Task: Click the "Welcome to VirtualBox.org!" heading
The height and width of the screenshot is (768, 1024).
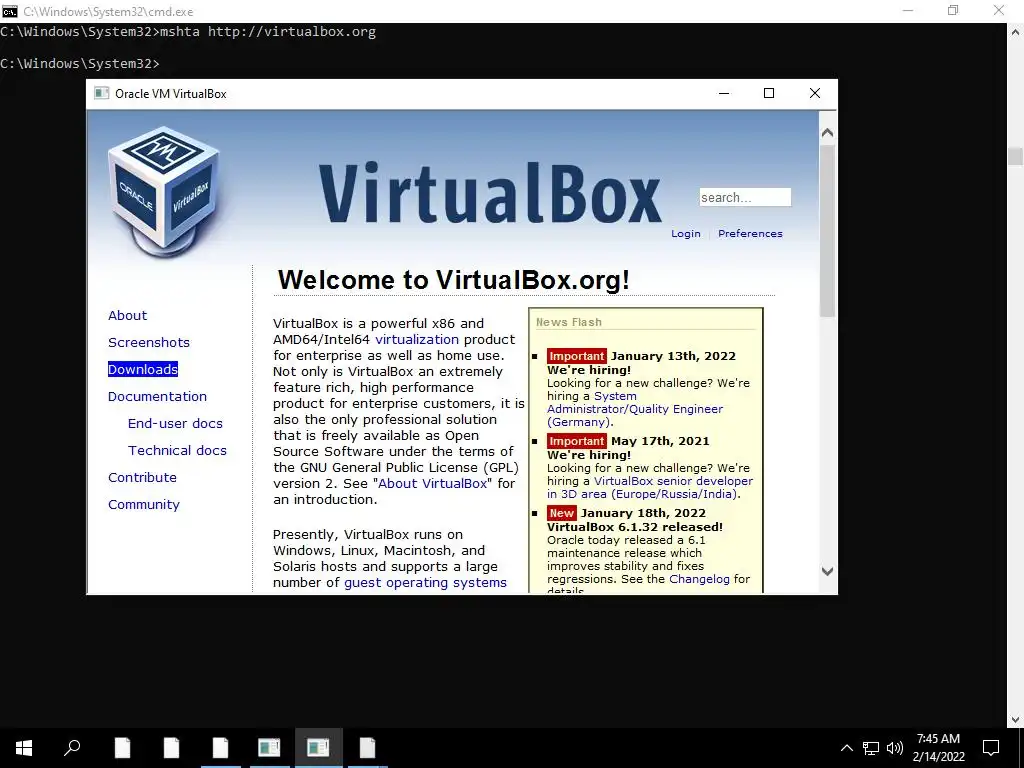Action: [454, 280]
